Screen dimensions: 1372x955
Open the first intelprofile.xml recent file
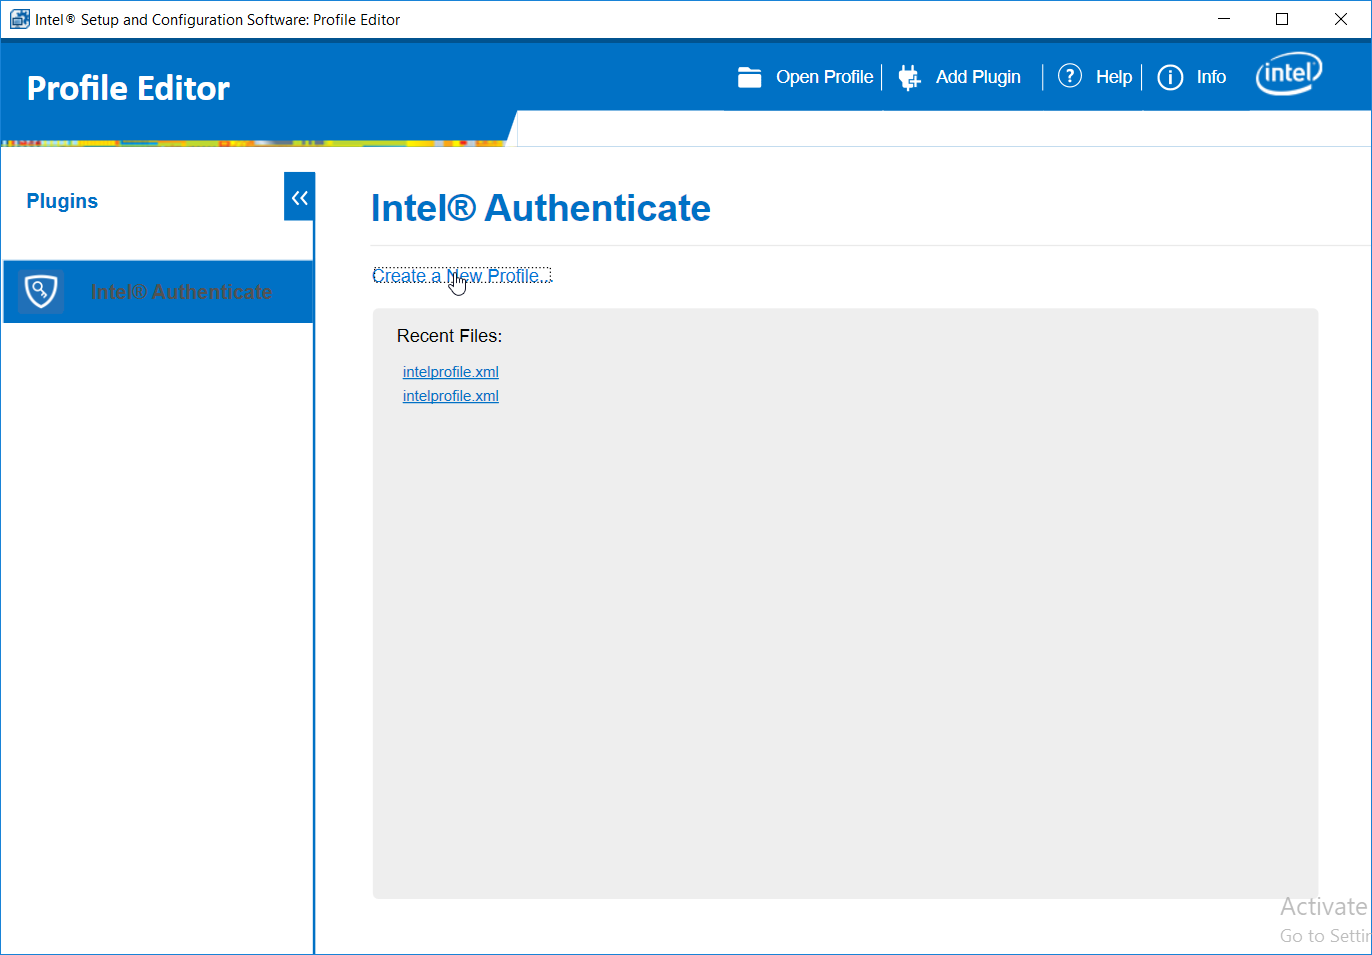[451, 372]
